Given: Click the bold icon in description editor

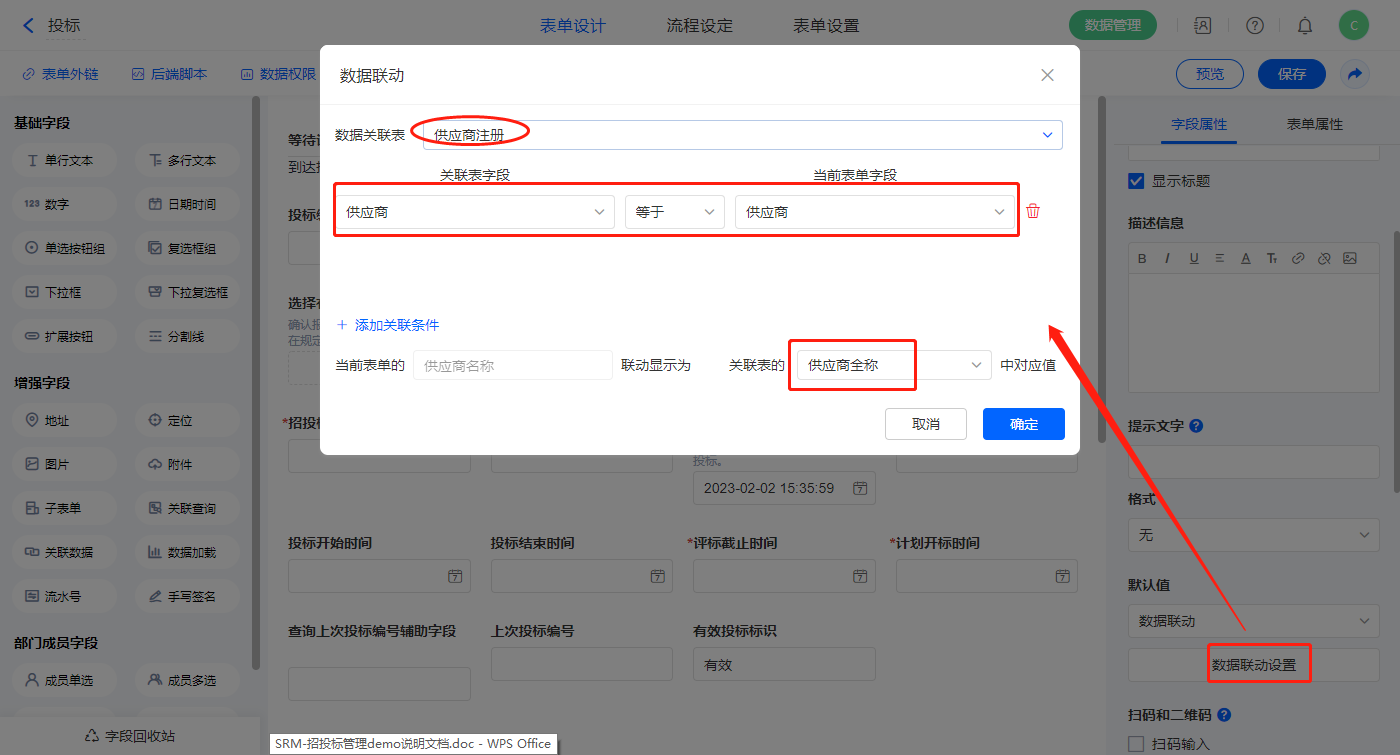Looking at the screenshot, I should [1142, 258].
